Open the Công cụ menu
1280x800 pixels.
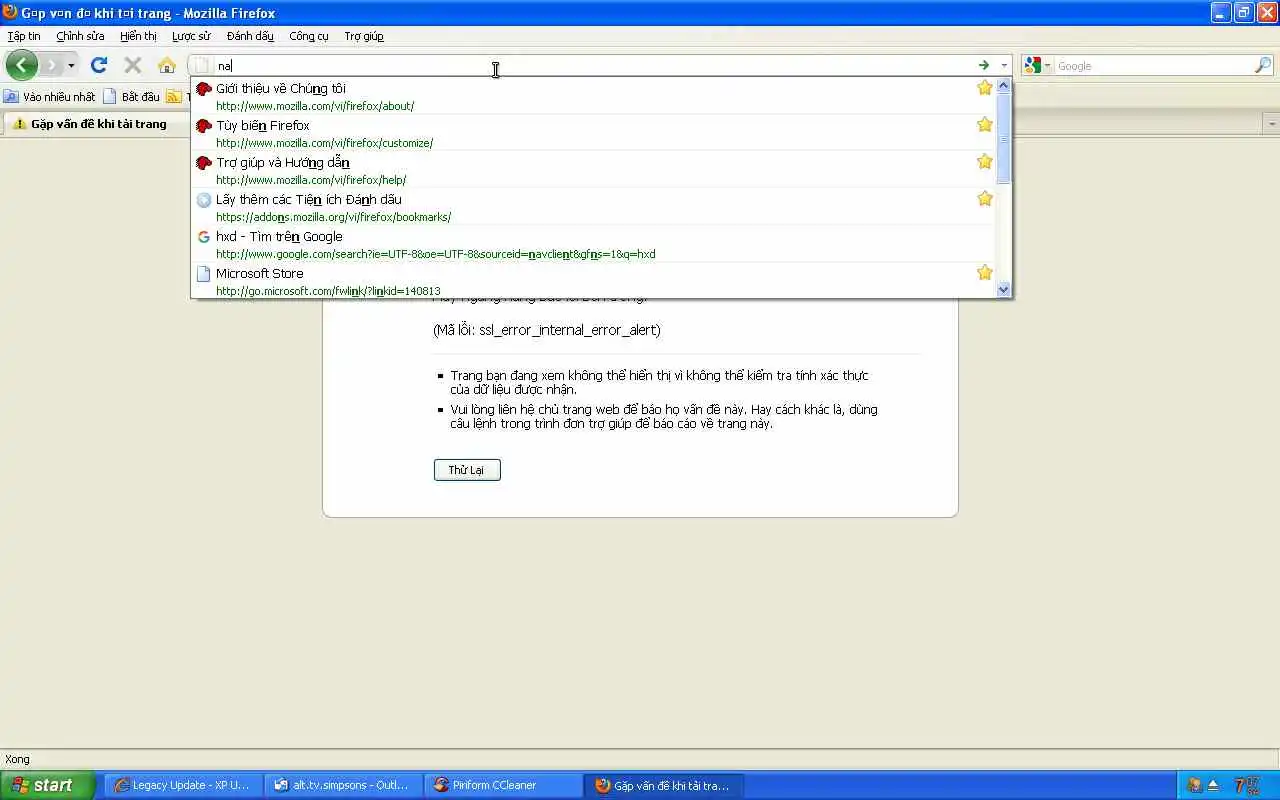click(309, 36)
